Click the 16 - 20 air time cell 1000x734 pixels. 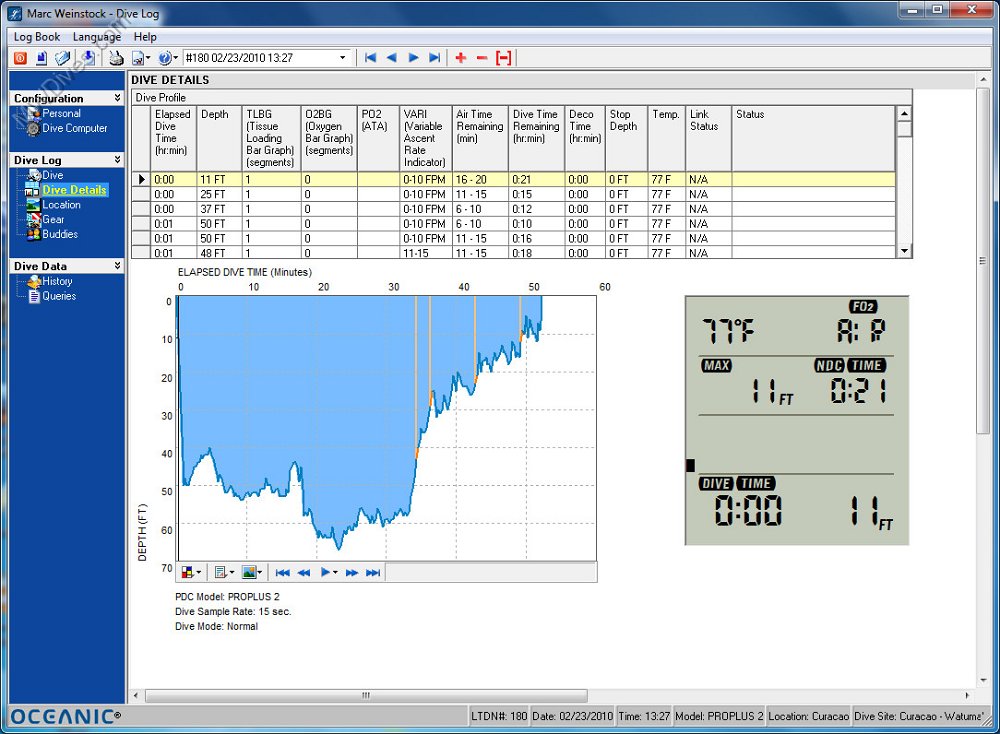(480, 179)
